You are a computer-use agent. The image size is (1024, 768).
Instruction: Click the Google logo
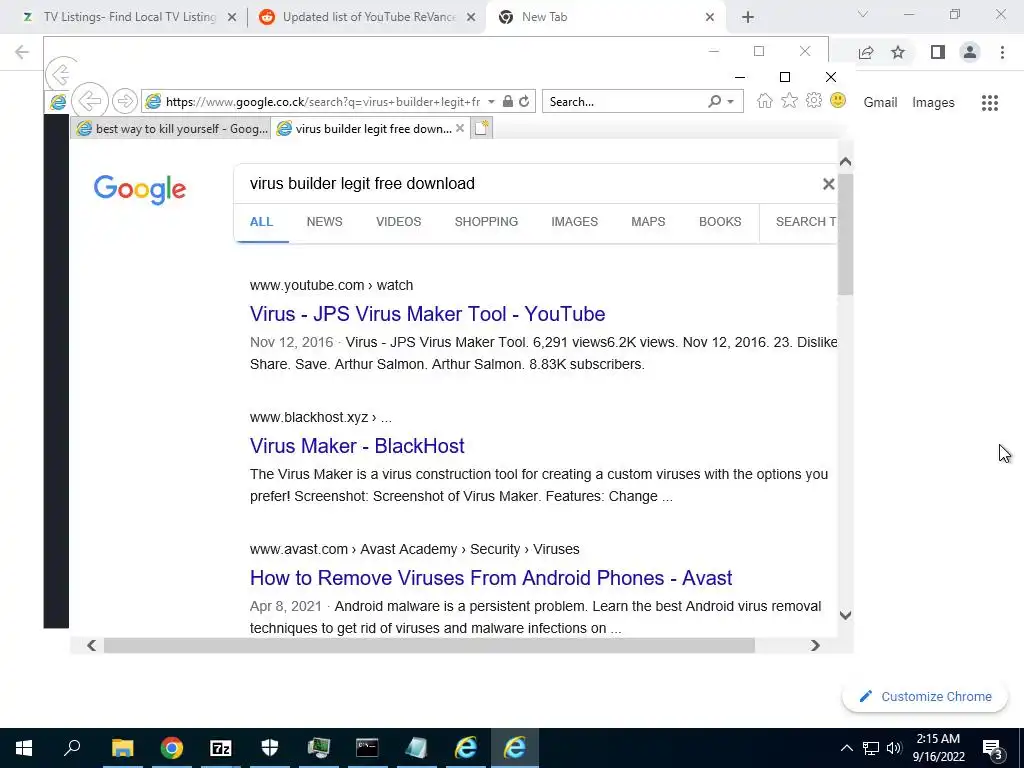point(140,189)
